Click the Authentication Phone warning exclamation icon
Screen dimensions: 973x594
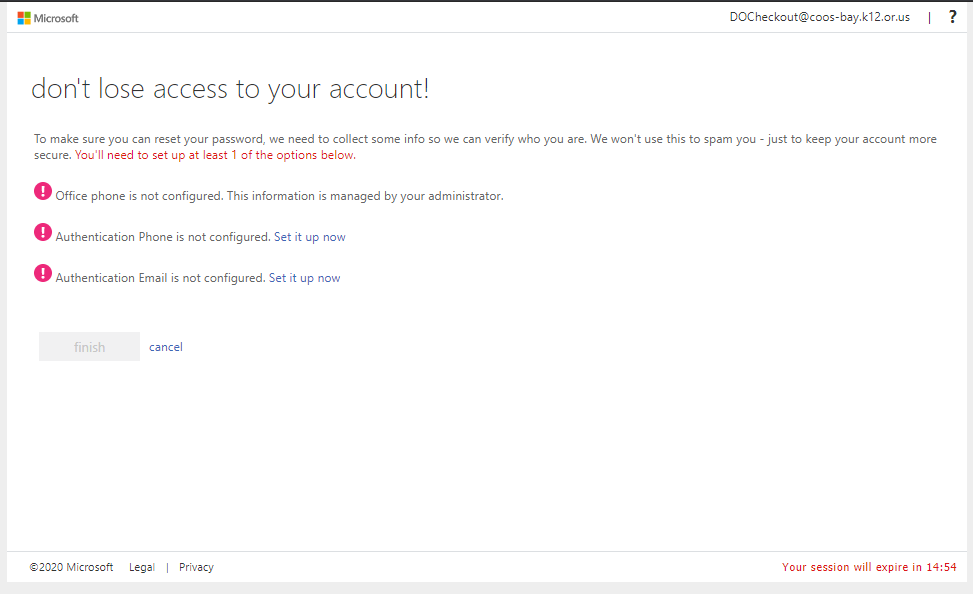click(x=43, y=232)
